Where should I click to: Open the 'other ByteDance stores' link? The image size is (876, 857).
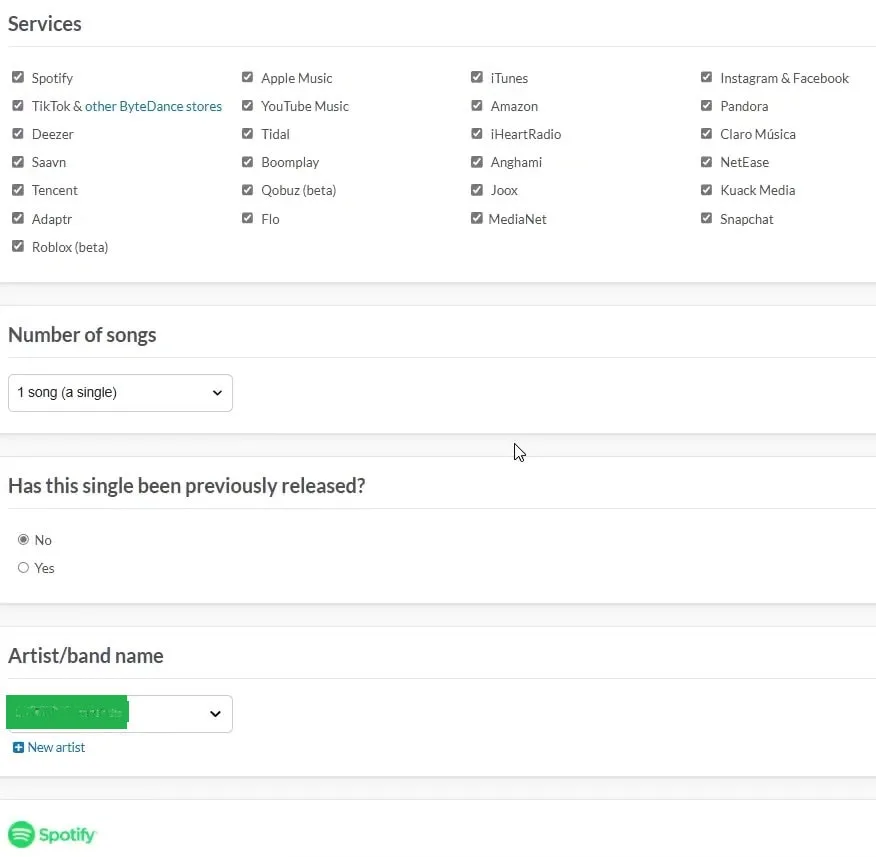coord(153,106)
